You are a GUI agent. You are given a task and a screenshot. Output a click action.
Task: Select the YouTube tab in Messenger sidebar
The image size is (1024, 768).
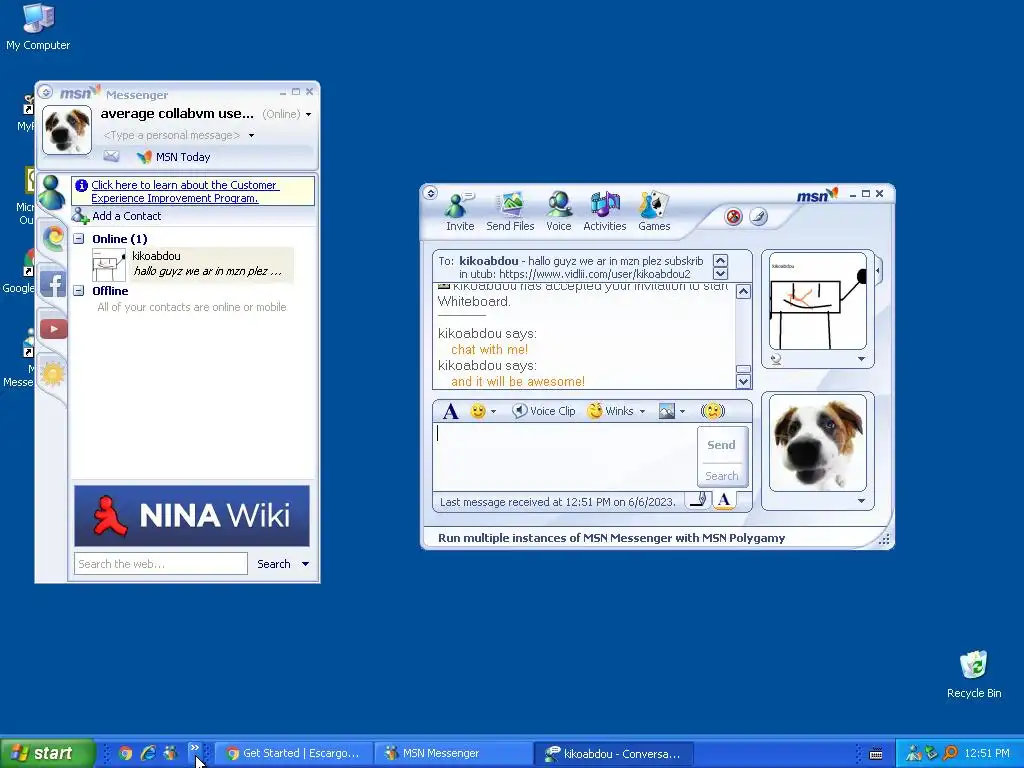(54, 328)
